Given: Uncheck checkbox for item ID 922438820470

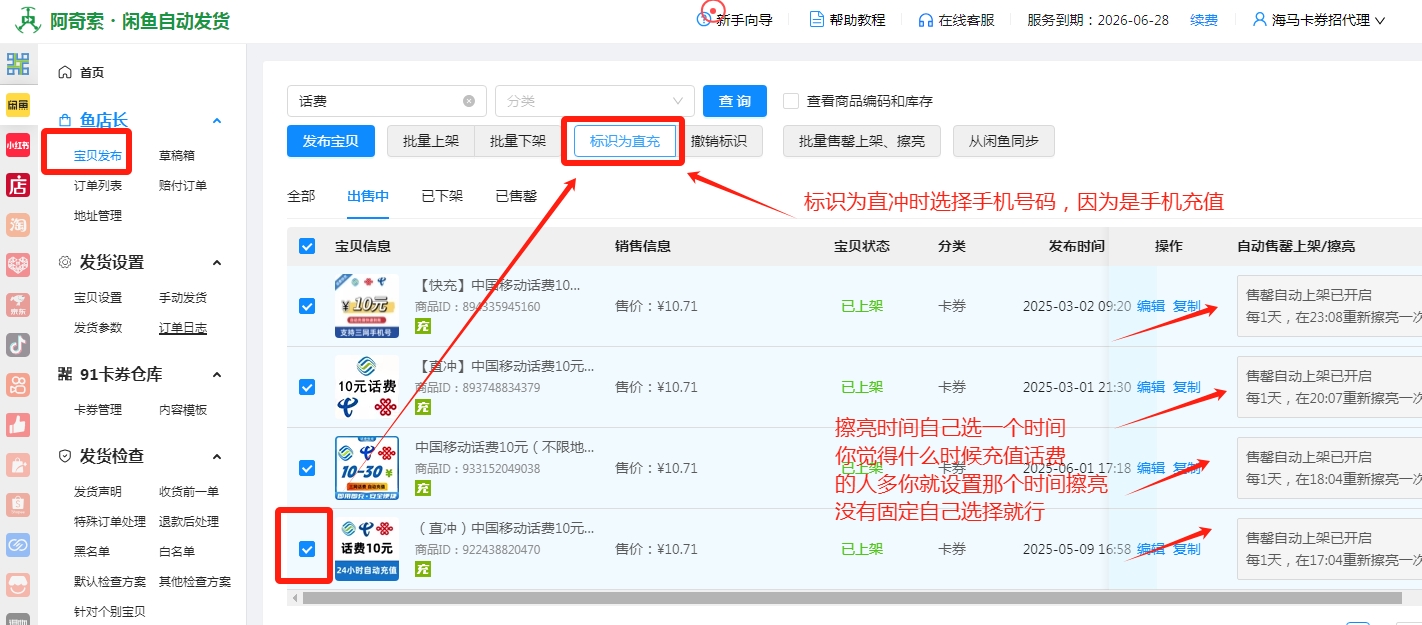Looking at the screenshot, I should pyautogui.click(x=307, y=548).
